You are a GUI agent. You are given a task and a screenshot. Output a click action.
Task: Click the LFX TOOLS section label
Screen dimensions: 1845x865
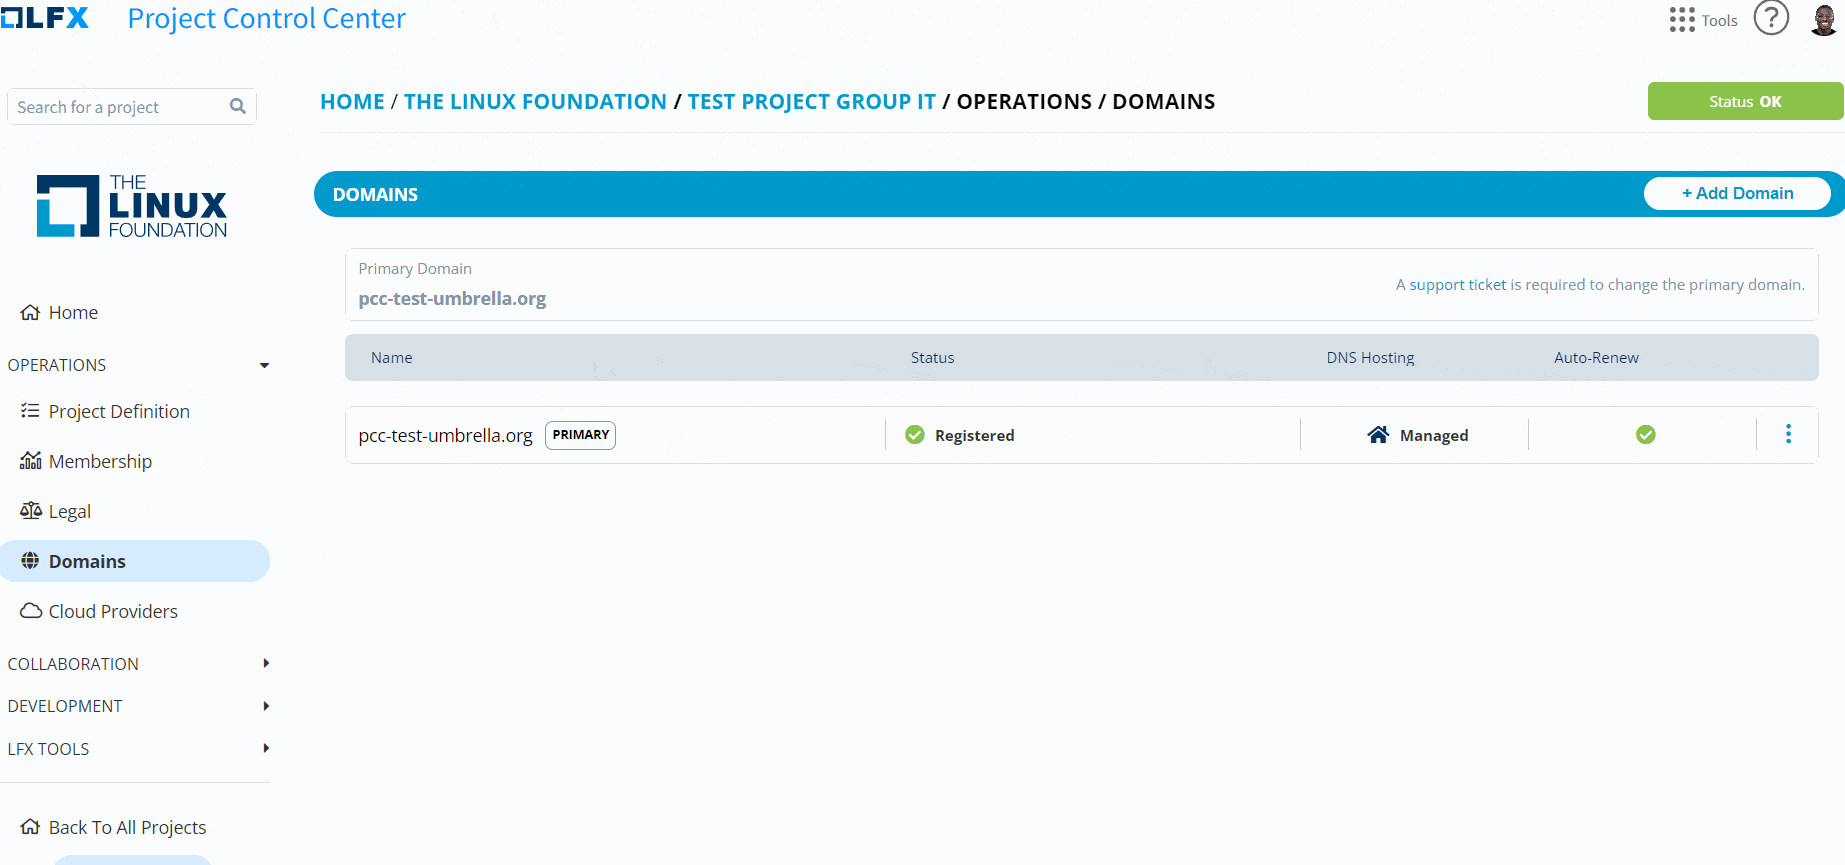tap(48, 749)
